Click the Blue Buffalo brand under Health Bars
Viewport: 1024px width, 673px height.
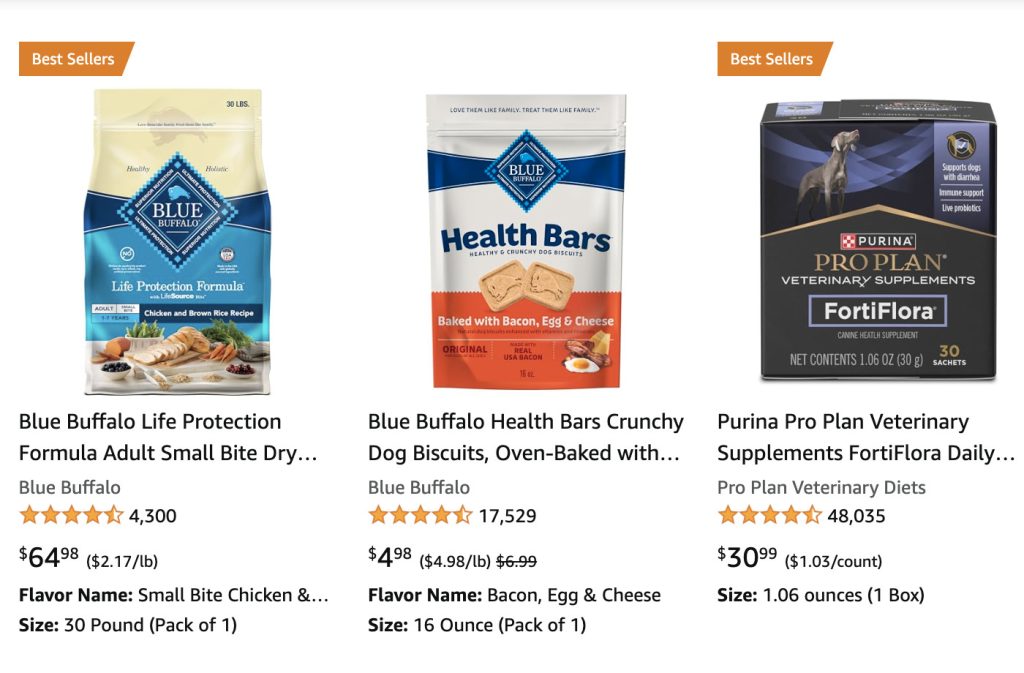coord(419,488)
